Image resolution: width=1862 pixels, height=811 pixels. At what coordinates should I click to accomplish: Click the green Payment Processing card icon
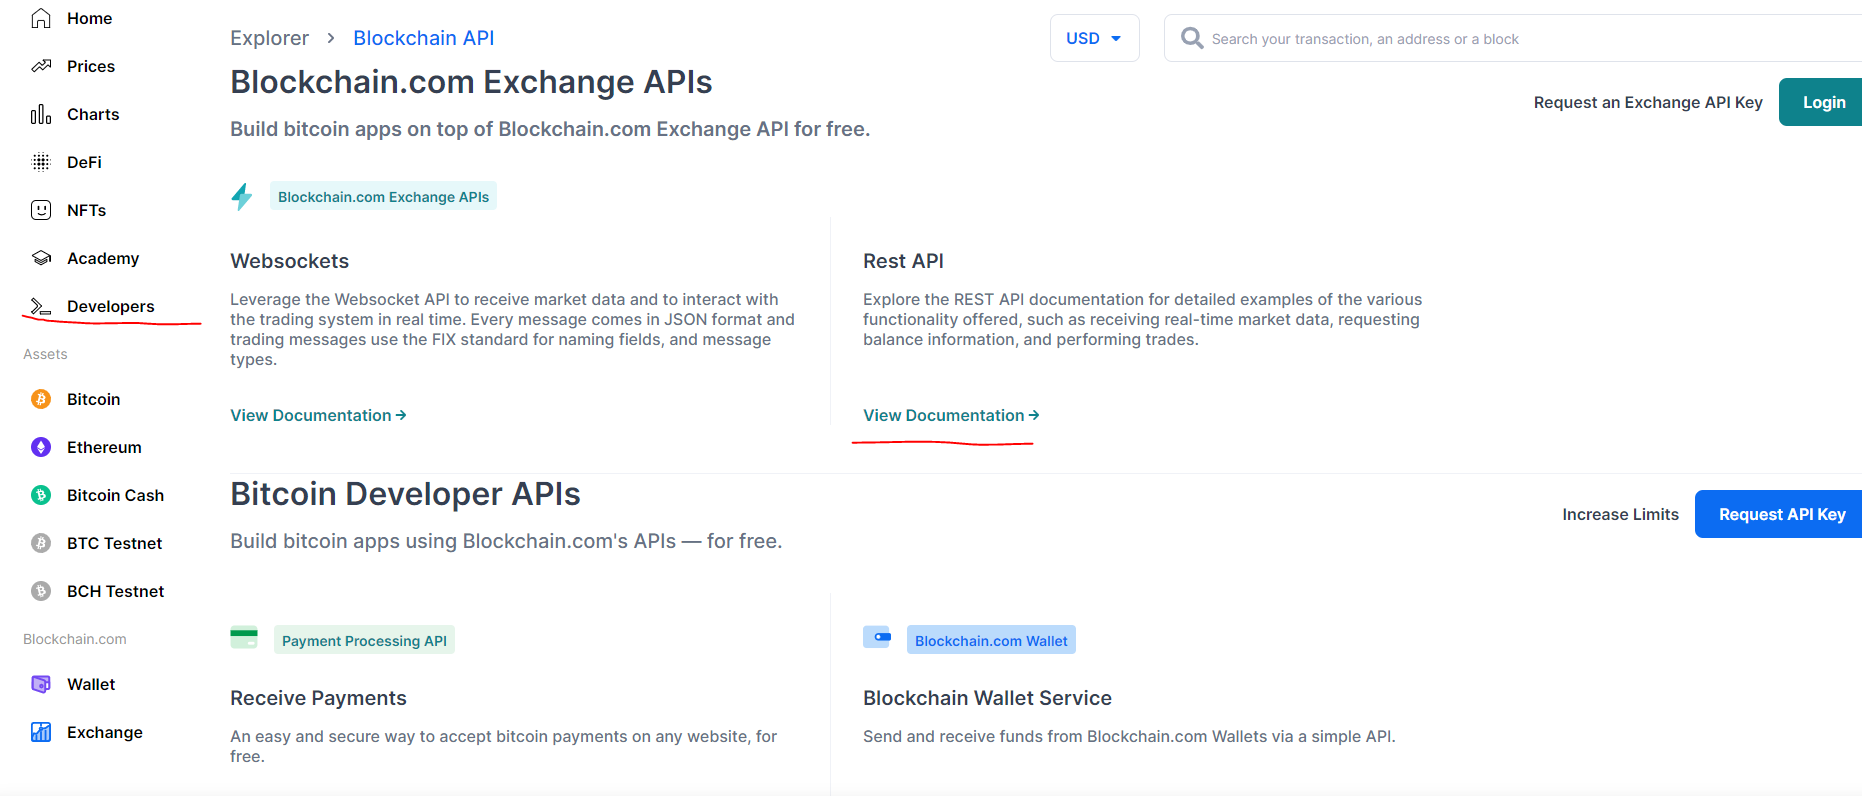pos(244,638)
